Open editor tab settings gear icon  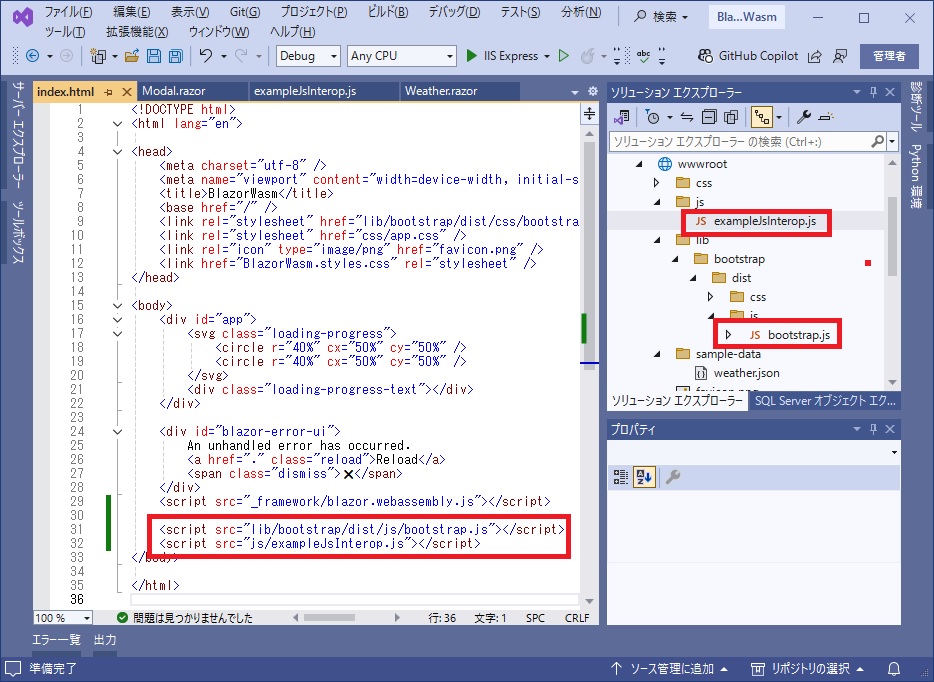593,91
